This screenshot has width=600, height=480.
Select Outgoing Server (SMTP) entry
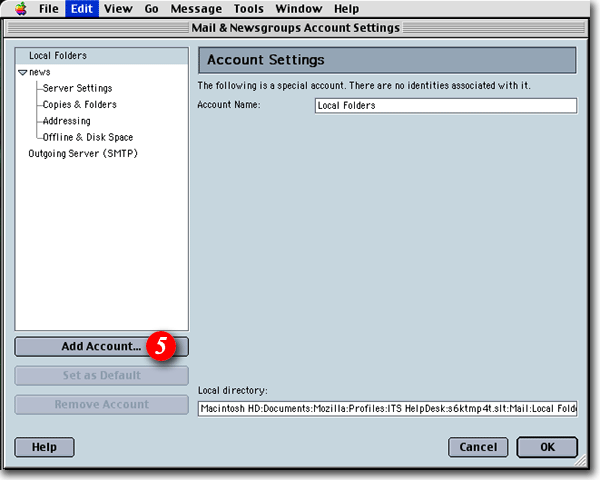coord(82,153)
